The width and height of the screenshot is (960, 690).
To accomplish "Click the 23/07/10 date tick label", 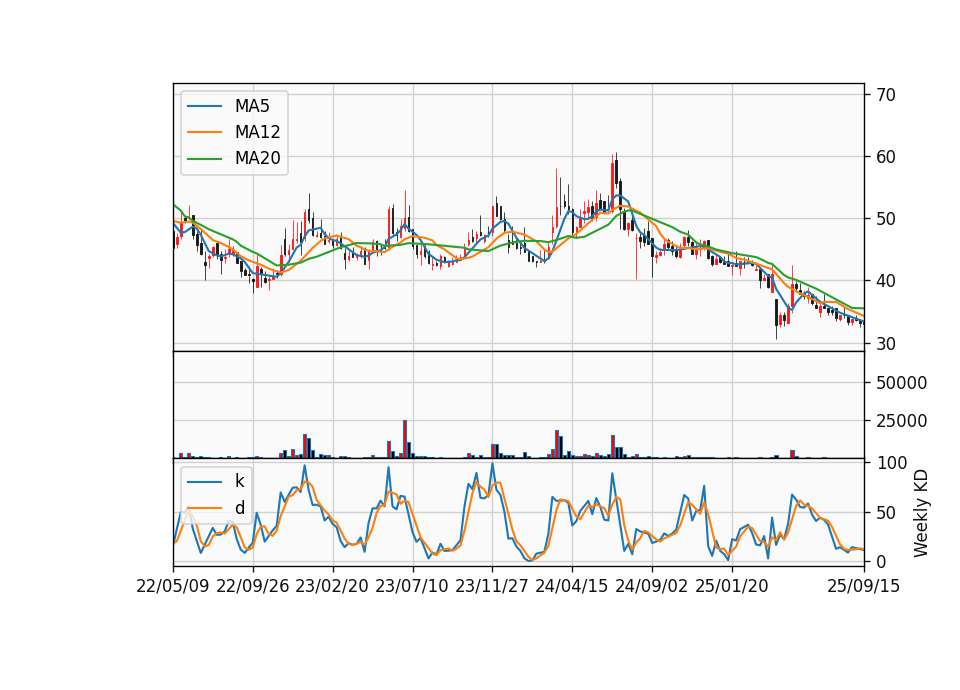I will [x=412, y=586].
